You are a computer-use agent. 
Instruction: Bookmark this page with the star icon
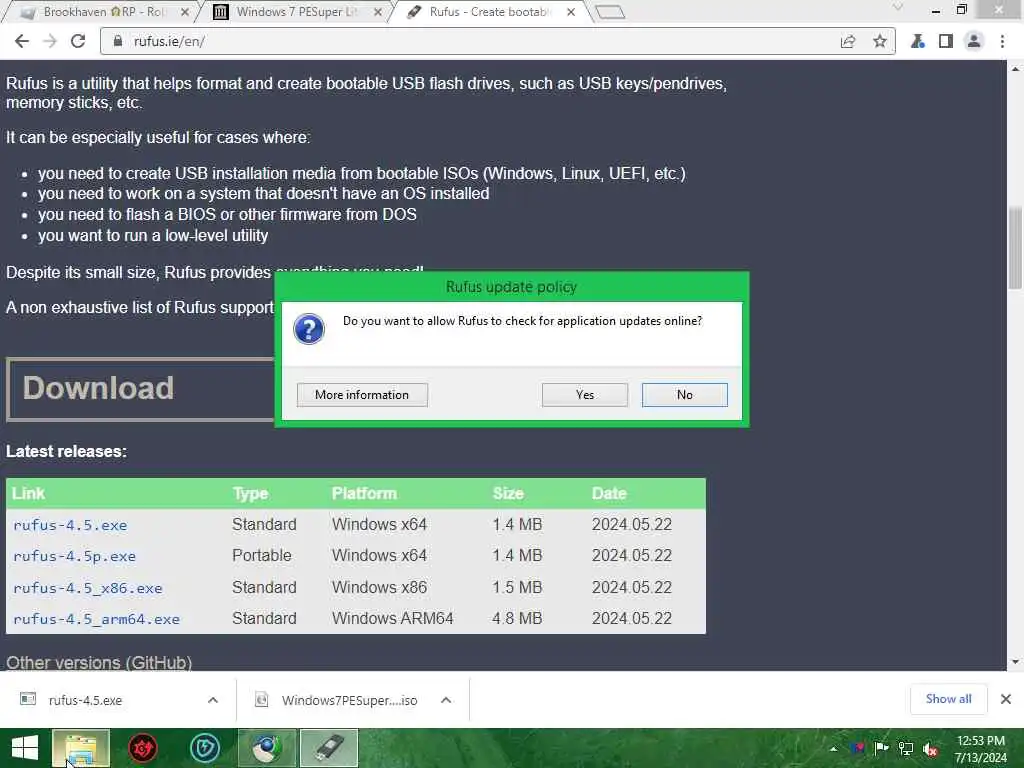pyautogui.click(x=880, y=41)
